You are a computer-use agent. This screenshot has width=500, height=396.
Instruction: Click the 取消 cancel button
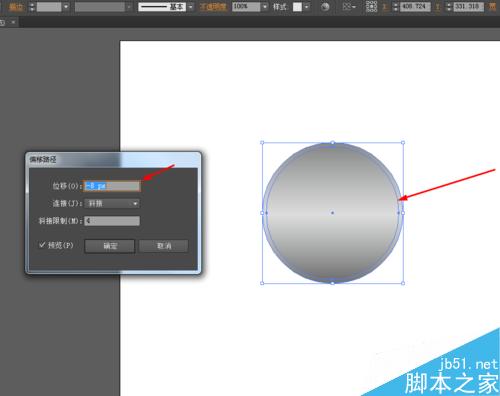click(x=164, y=246)
